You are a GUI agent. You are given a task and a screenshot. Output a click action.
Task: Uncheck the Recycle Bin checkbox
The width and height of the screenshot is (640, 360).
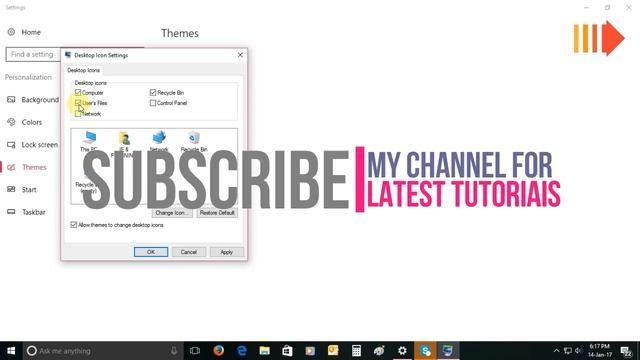click(153, 93)
